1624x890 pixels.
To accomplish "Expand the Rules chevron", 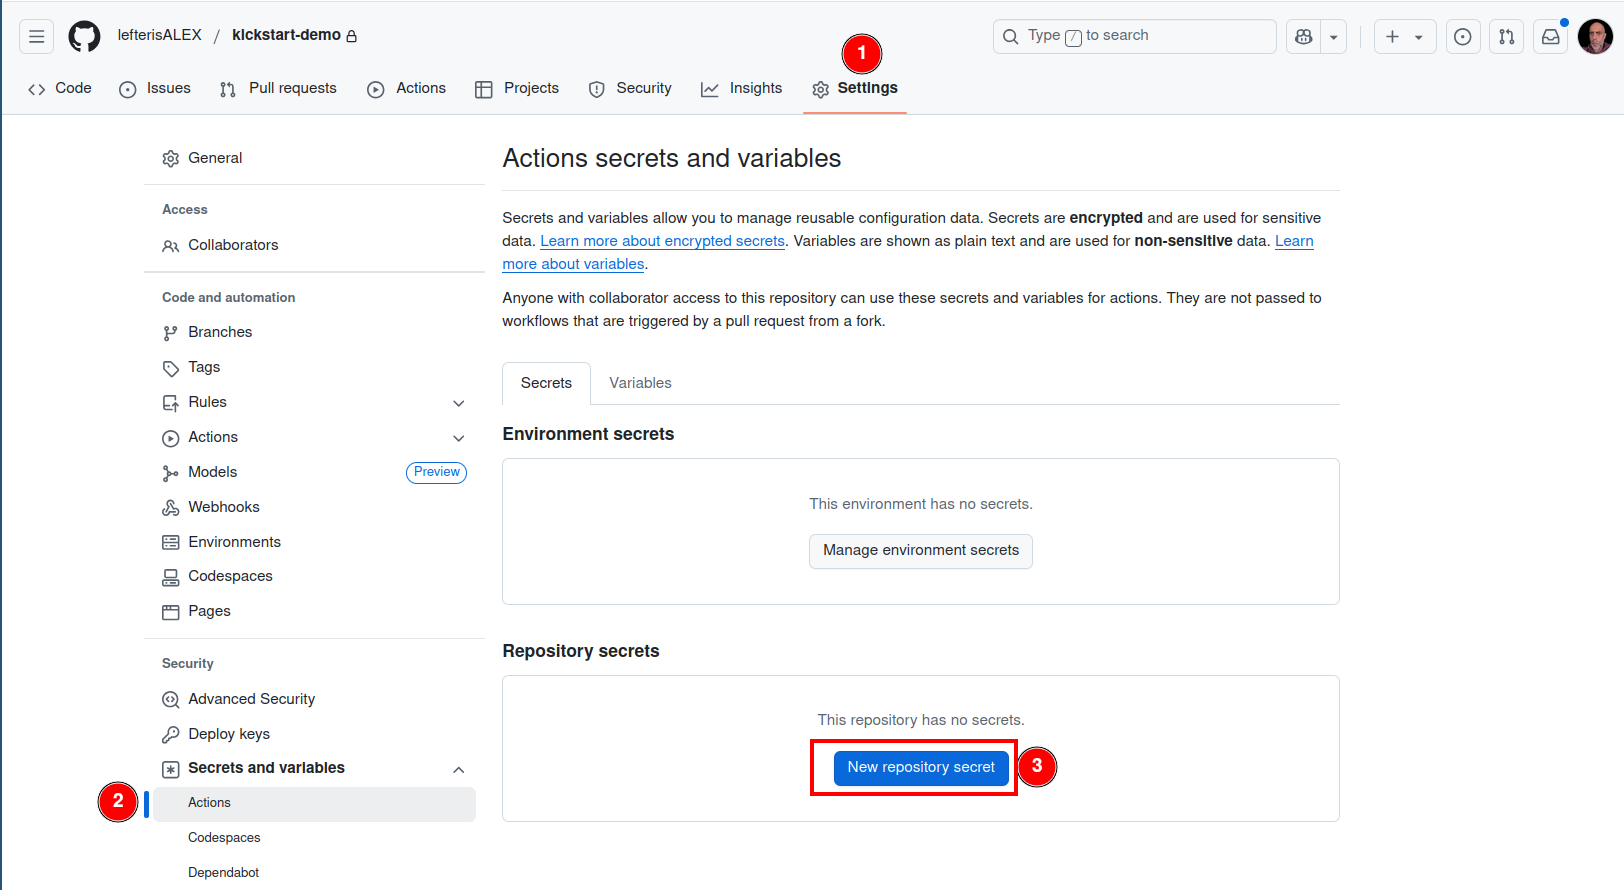I will (x=459, y=403).
